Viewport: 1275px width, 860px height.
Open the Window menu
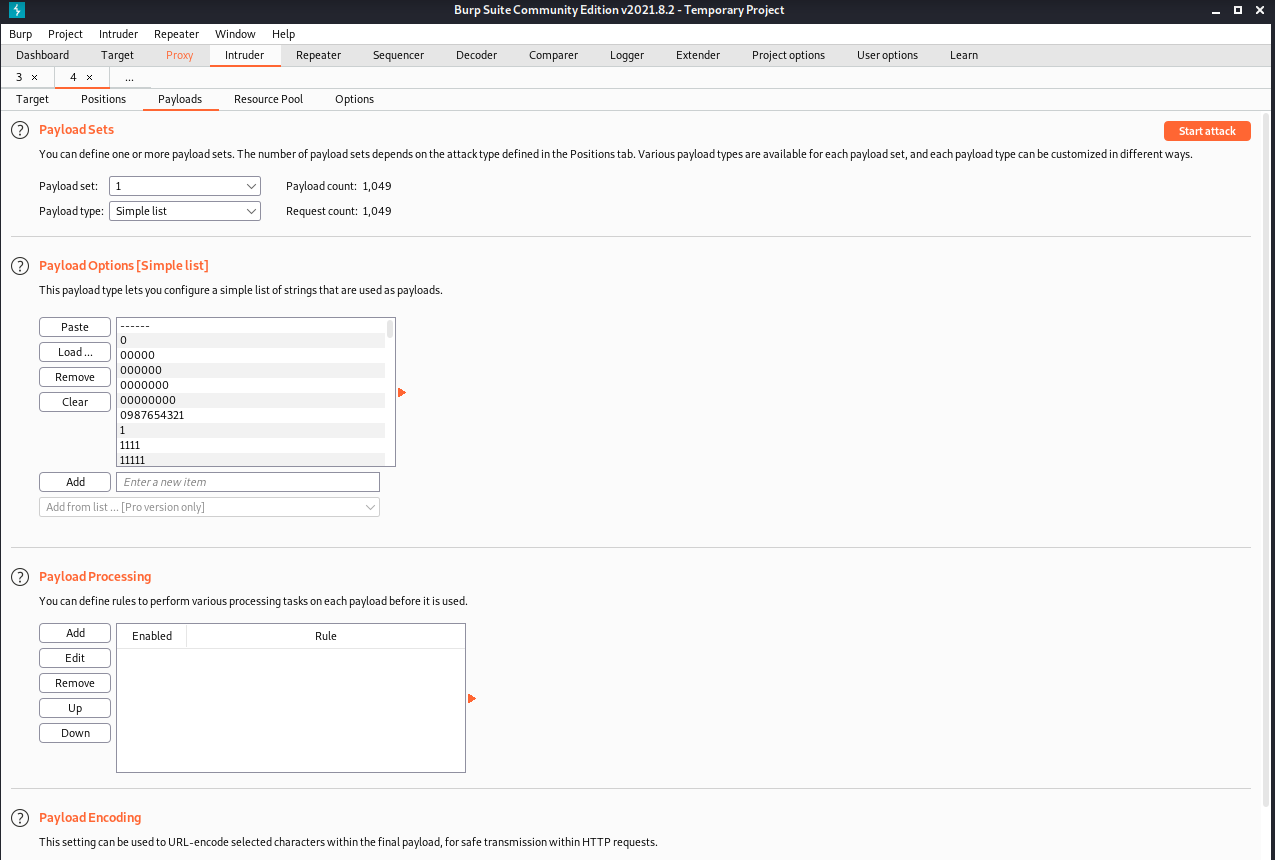(236, 34)
